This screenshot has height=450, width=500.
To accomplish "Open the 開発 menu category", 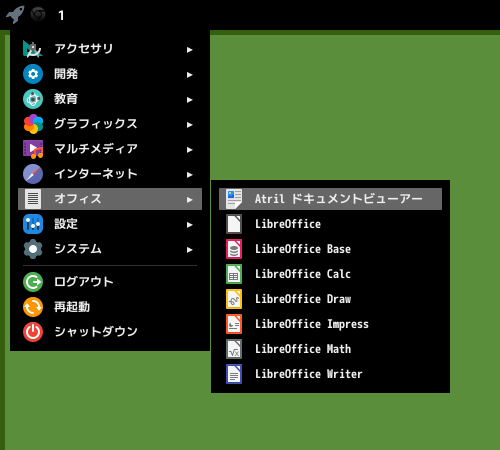I will tap(110, 74).
